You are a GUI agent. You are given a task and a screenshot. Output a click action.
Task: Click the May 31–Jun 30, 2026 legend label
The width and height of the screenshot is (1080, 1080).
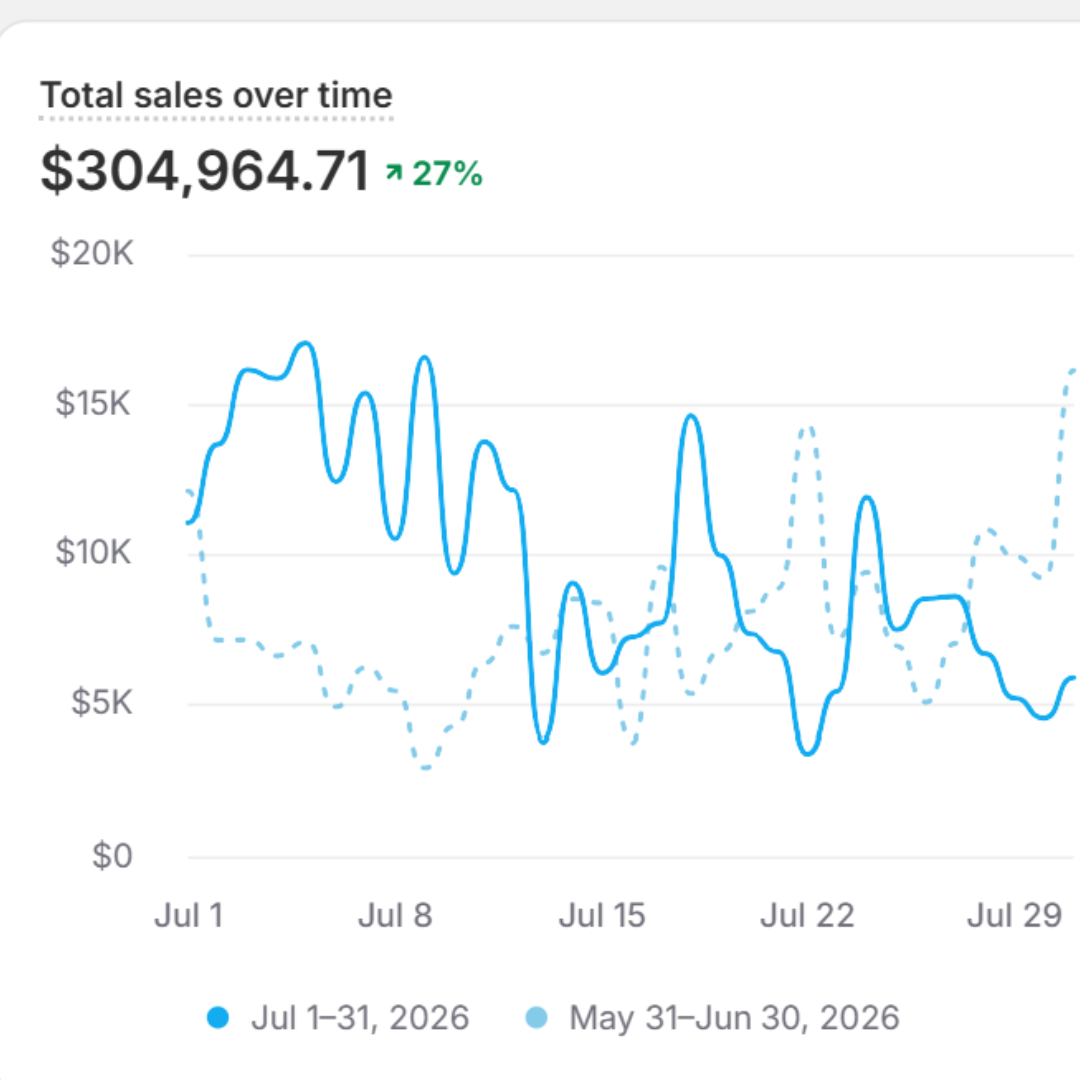click(734, 1018)
